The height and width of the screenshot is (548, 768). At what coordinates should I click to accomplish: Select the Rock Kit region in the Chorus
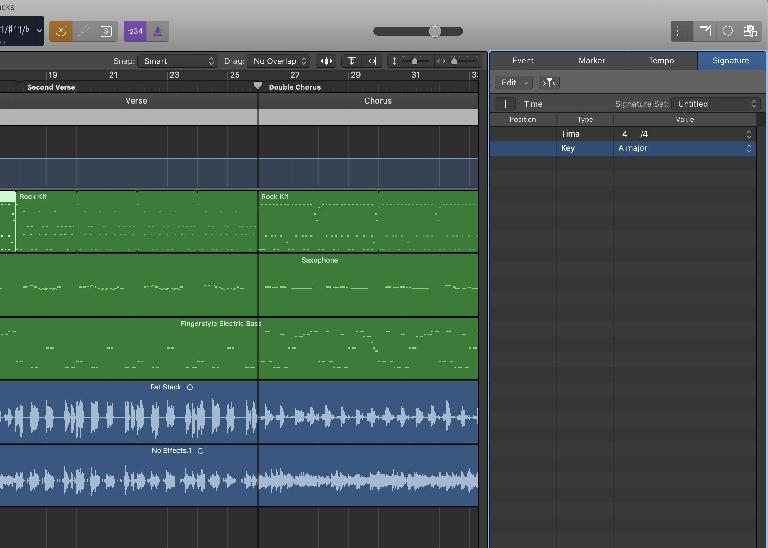tap(368, 221)
